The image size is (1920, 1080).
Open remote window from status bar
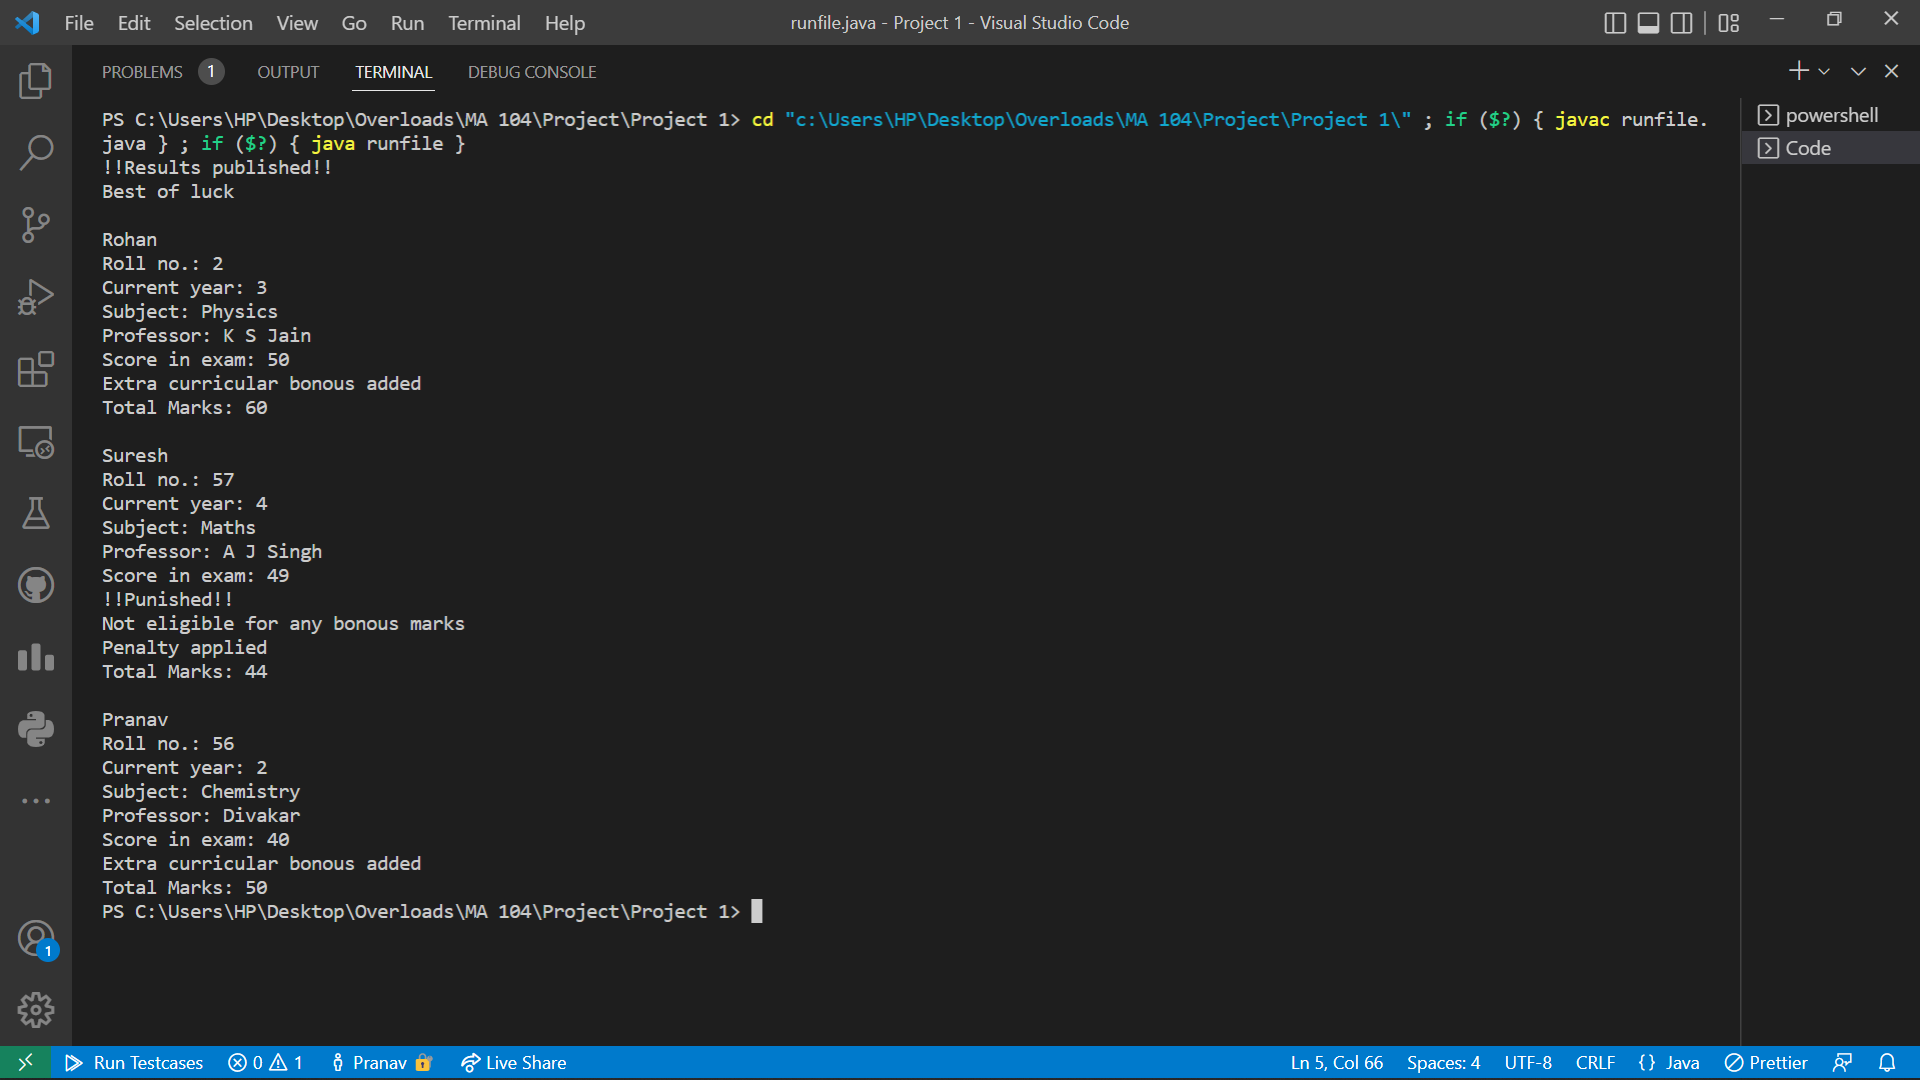pyautogui.click(x=26, y=1063)
